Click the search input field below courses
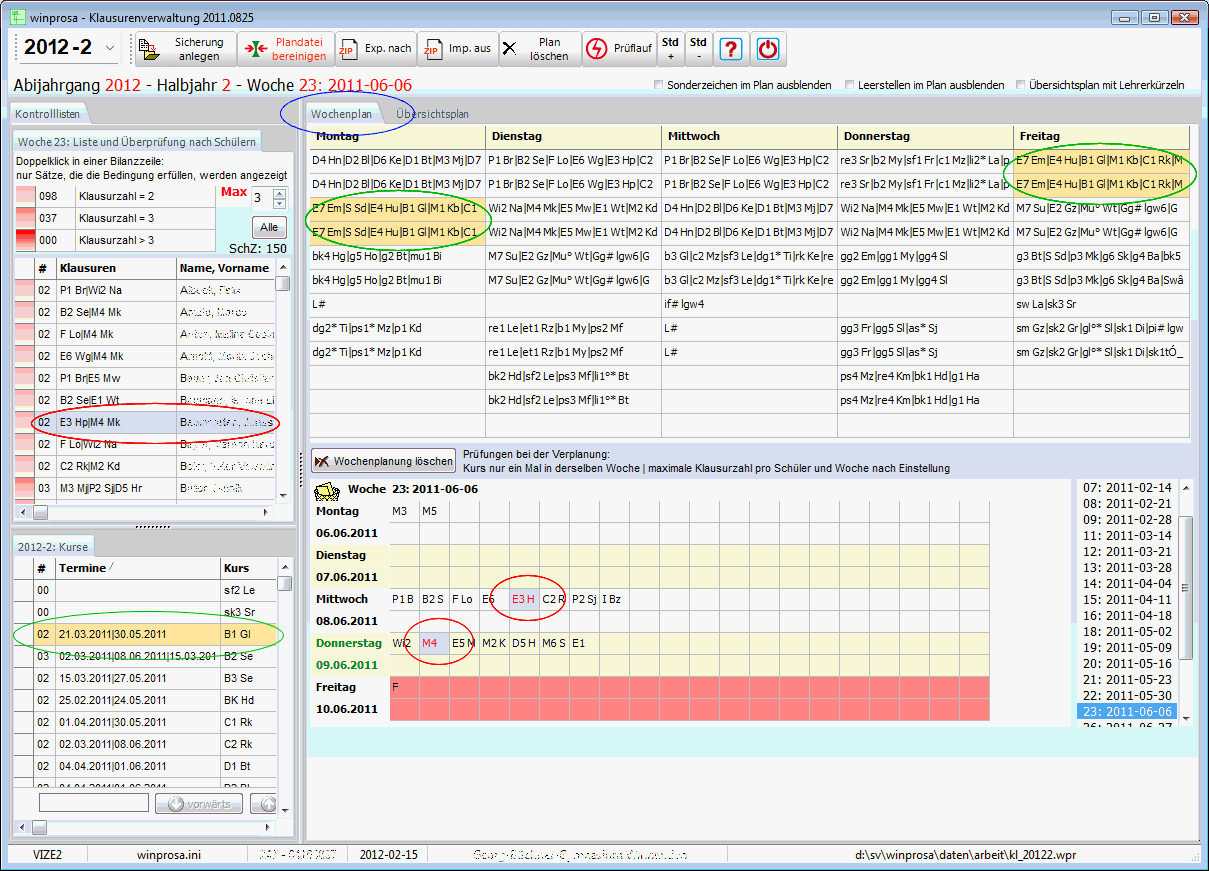 click(93, 803)
